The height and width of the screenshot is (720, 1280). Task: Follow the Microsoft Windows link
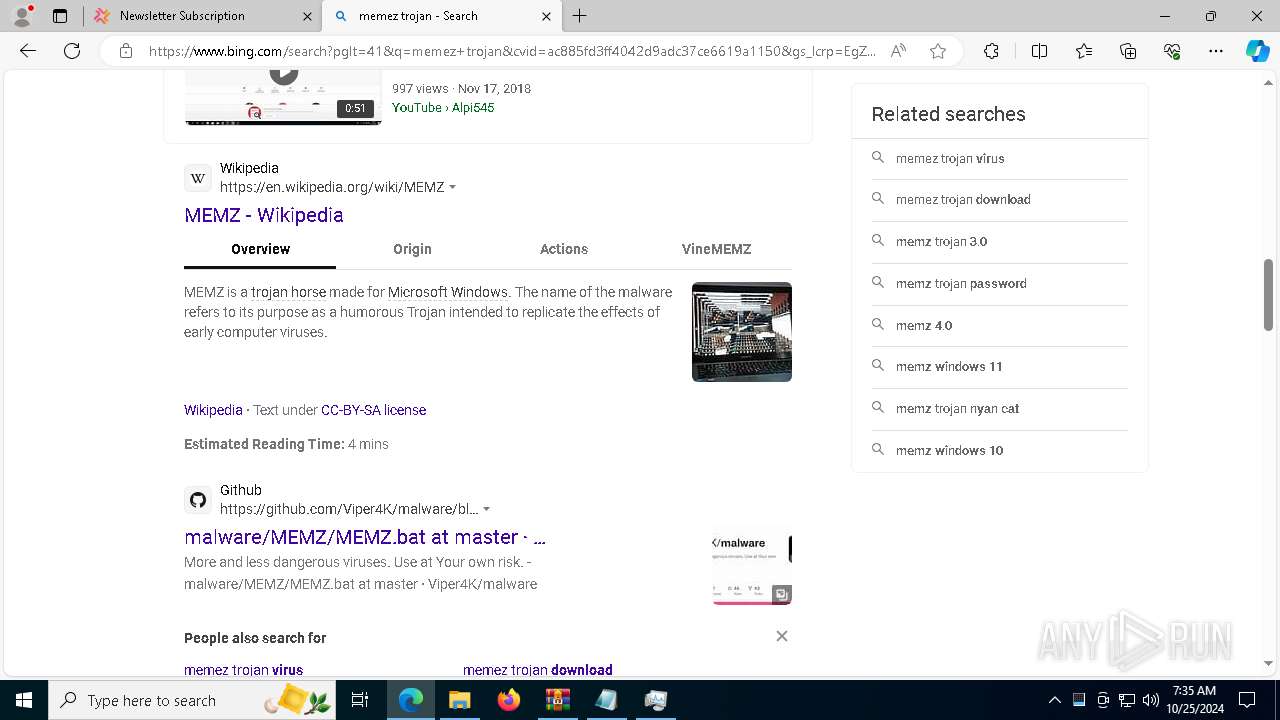[448, 292]
